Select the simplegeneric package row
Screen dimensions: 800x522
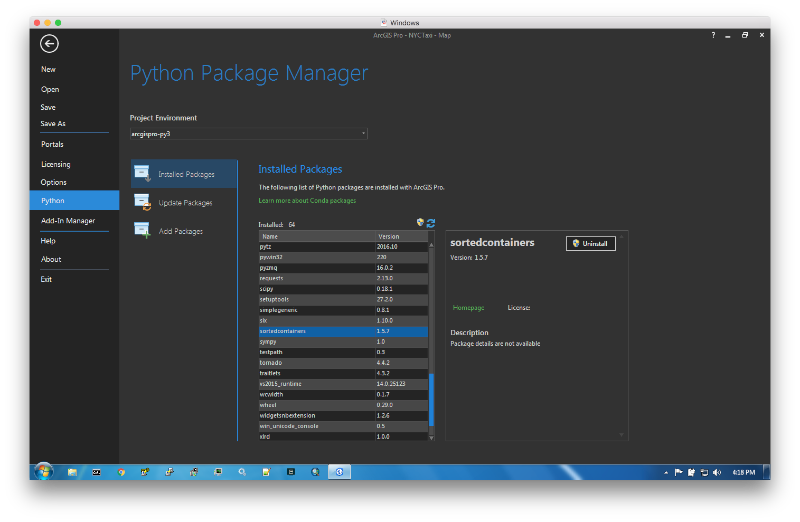(x=343, y=310)
